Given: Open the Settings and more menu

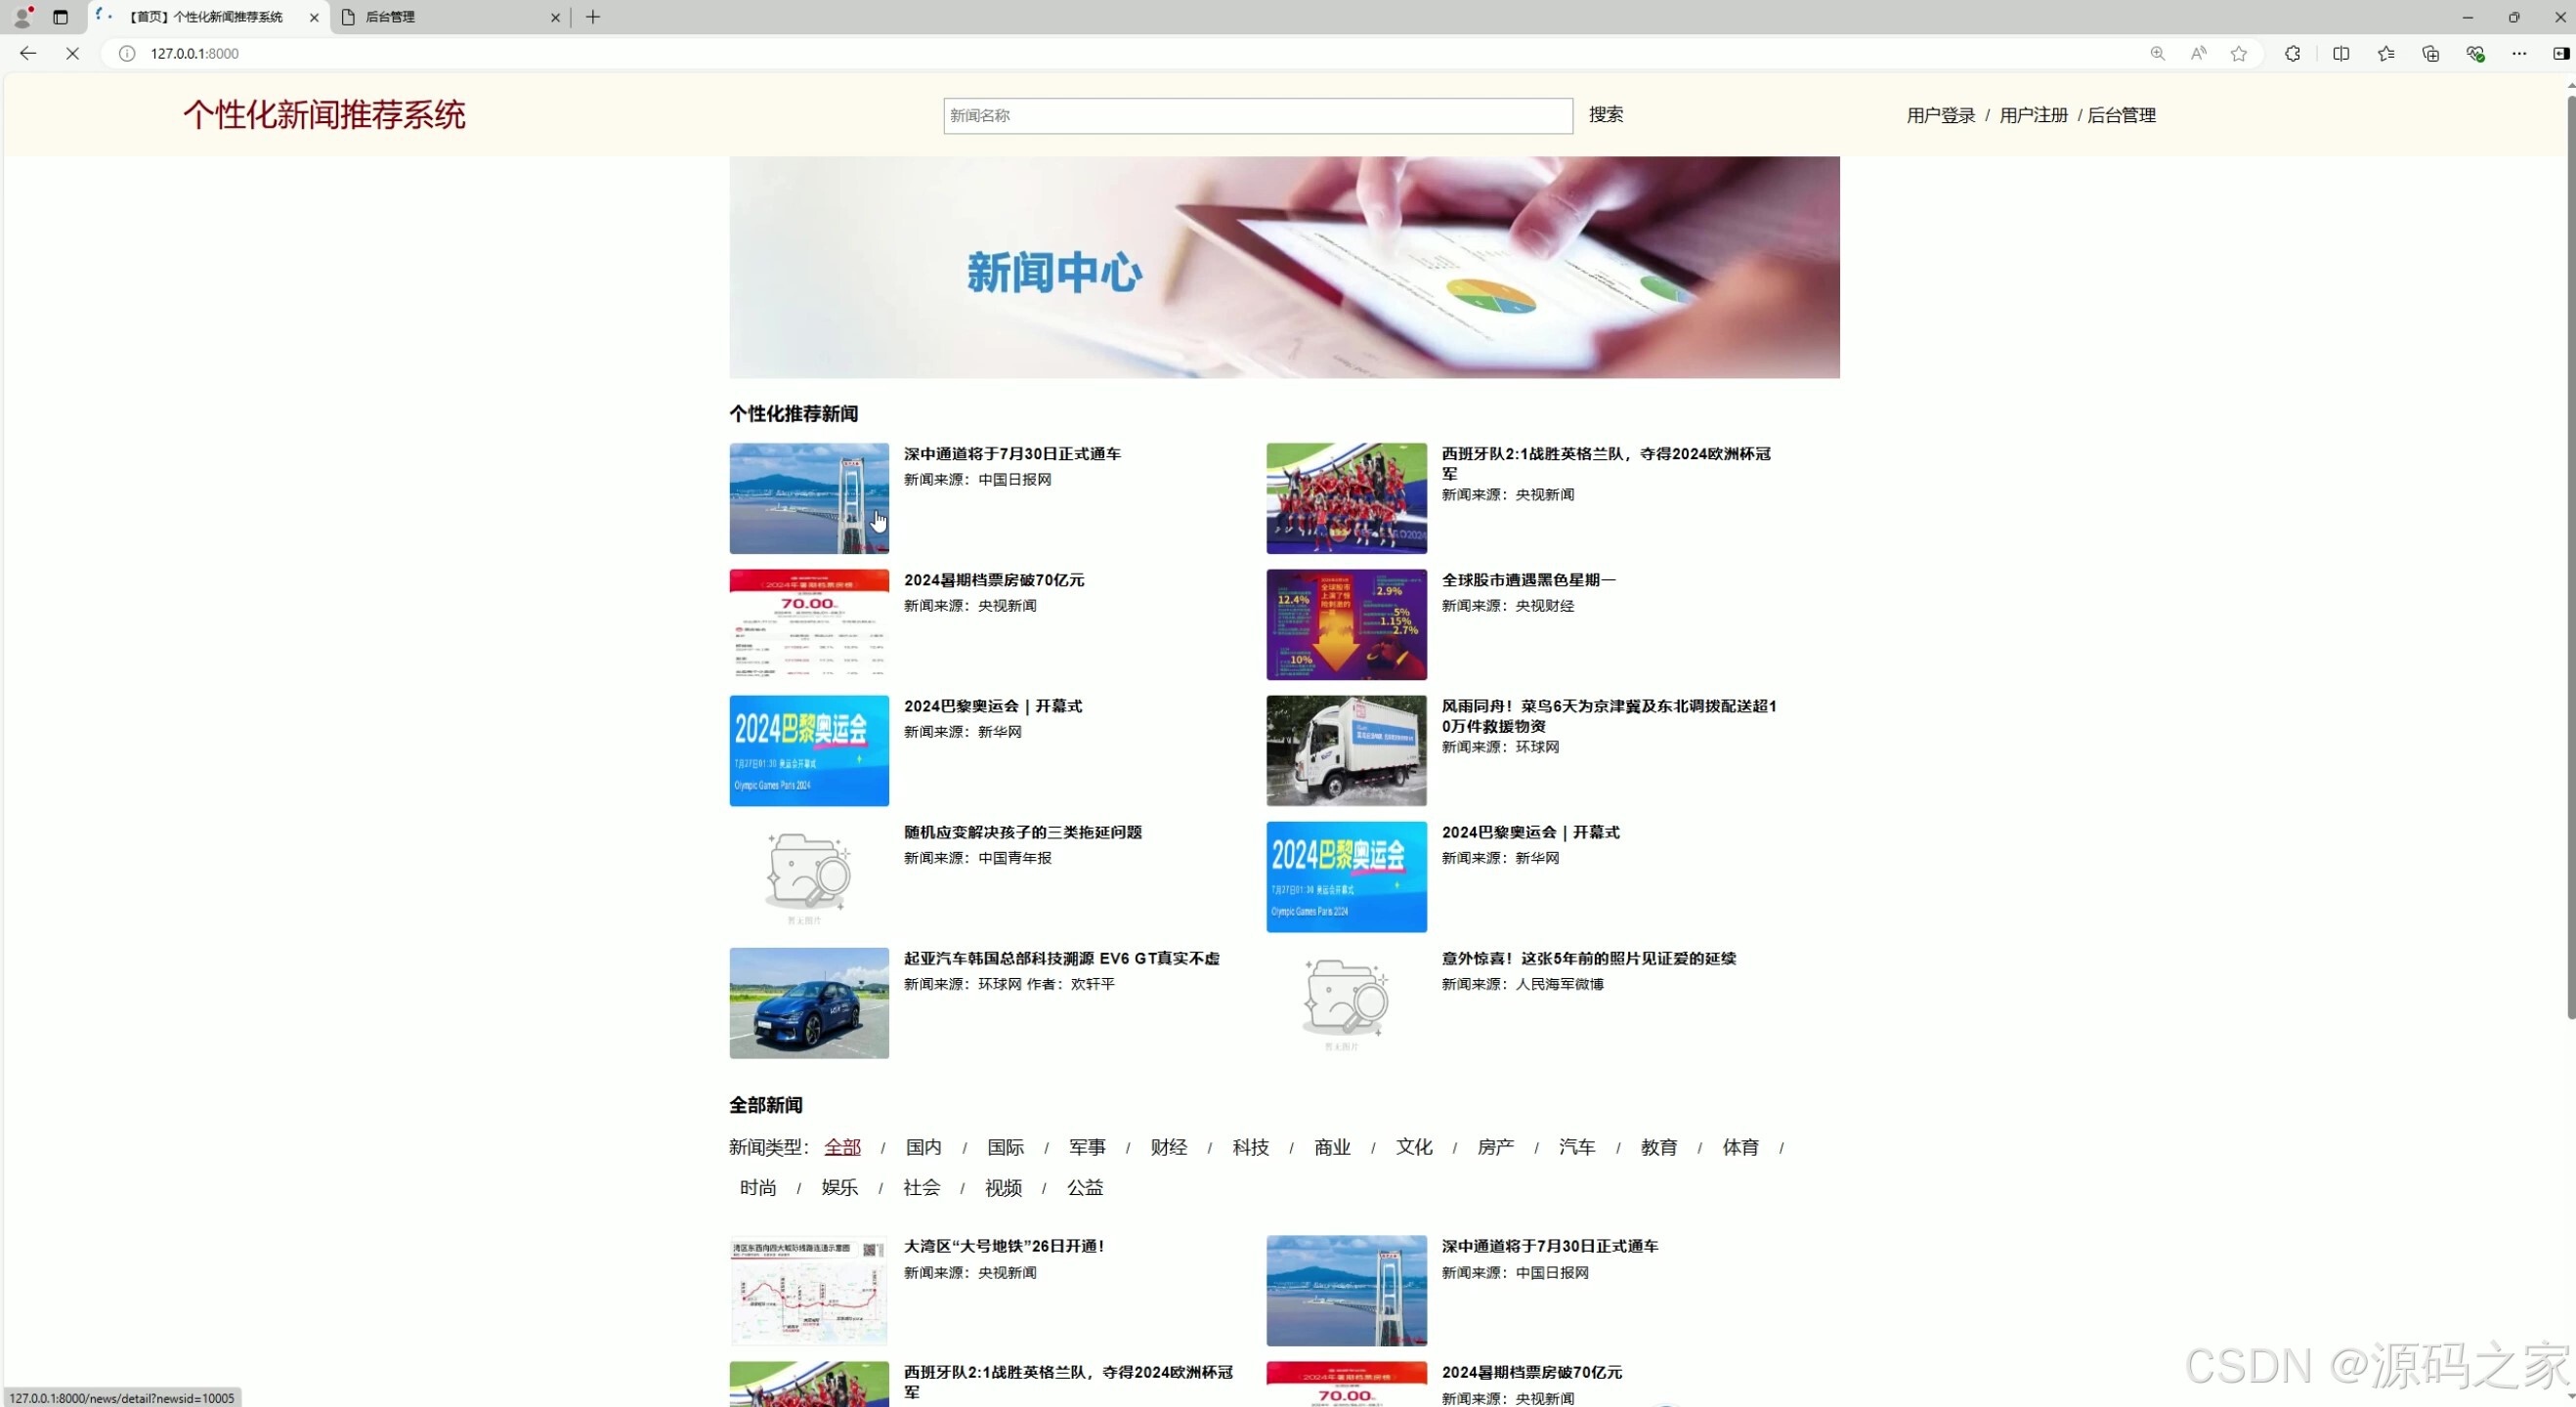Looking at the screenshot, I should click(x=2519, y=53).
